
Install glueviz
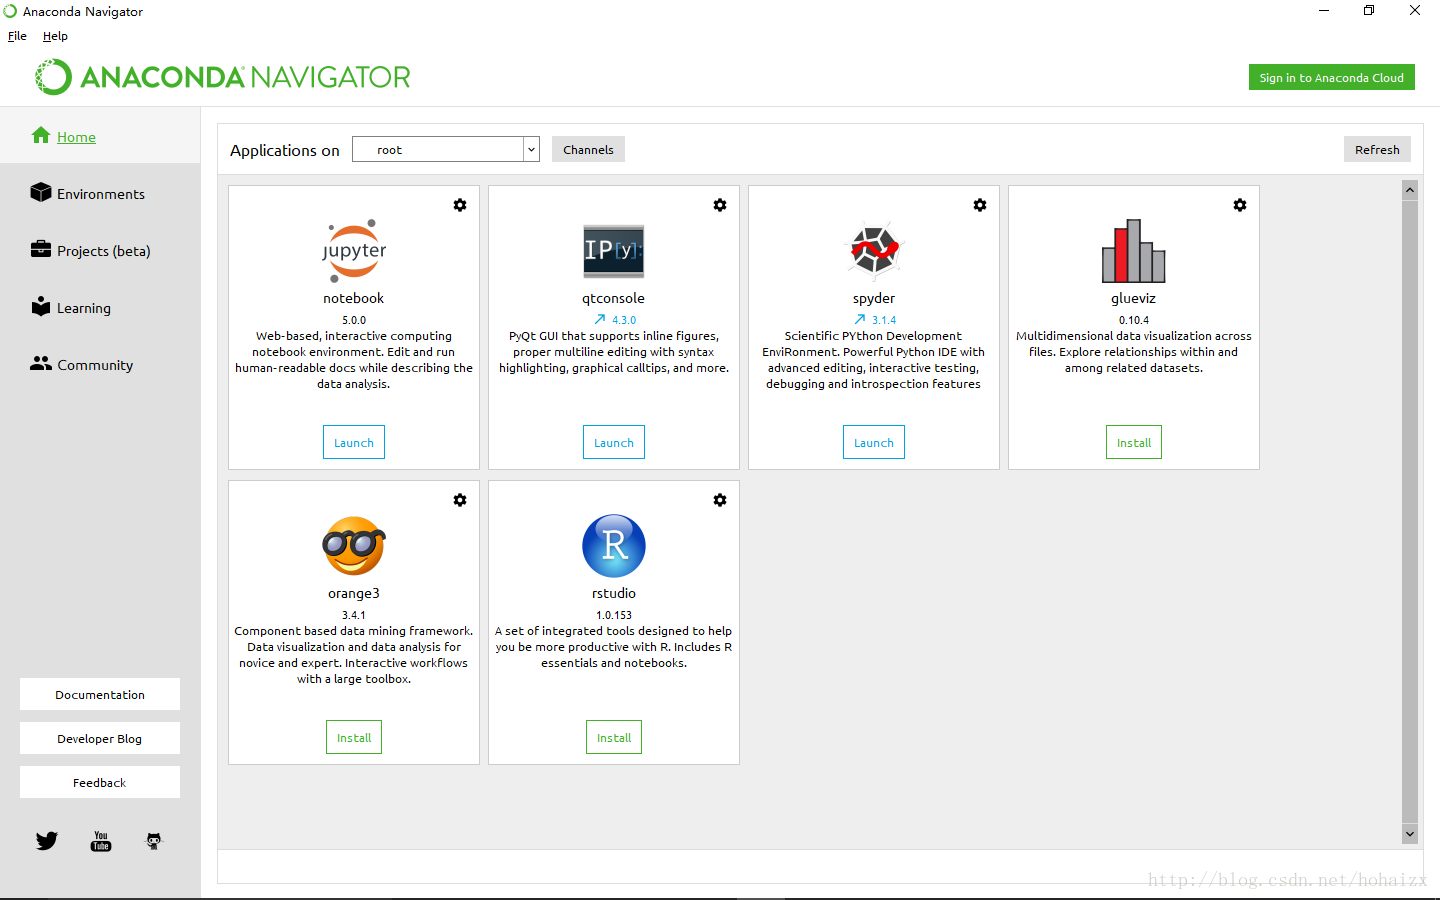coord(1134,442)
